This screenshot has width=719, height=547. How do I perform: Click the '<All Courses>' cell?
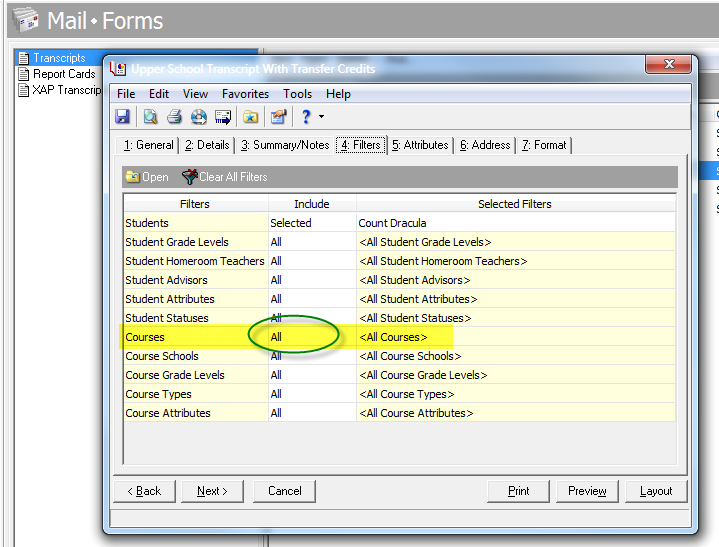pos(516,337)
